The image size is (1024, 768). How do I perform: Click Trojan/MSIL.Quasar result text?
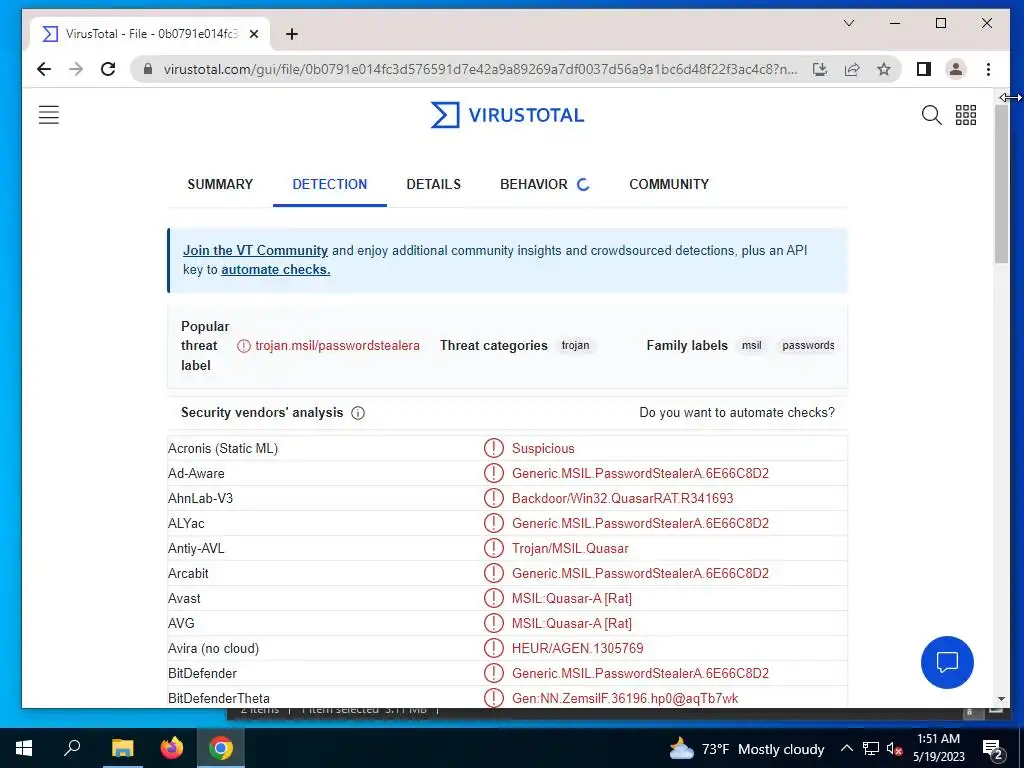tap(570, 549)
